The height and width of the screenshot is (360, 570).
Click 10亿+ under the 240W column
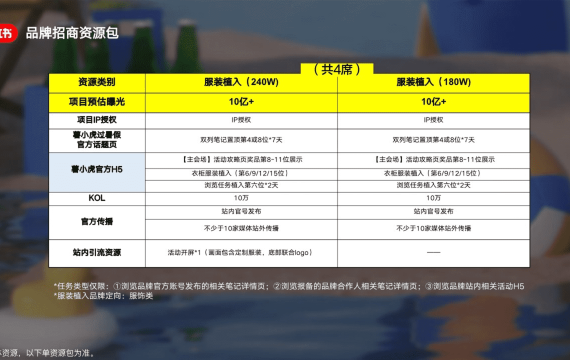[x=241, y=102]
